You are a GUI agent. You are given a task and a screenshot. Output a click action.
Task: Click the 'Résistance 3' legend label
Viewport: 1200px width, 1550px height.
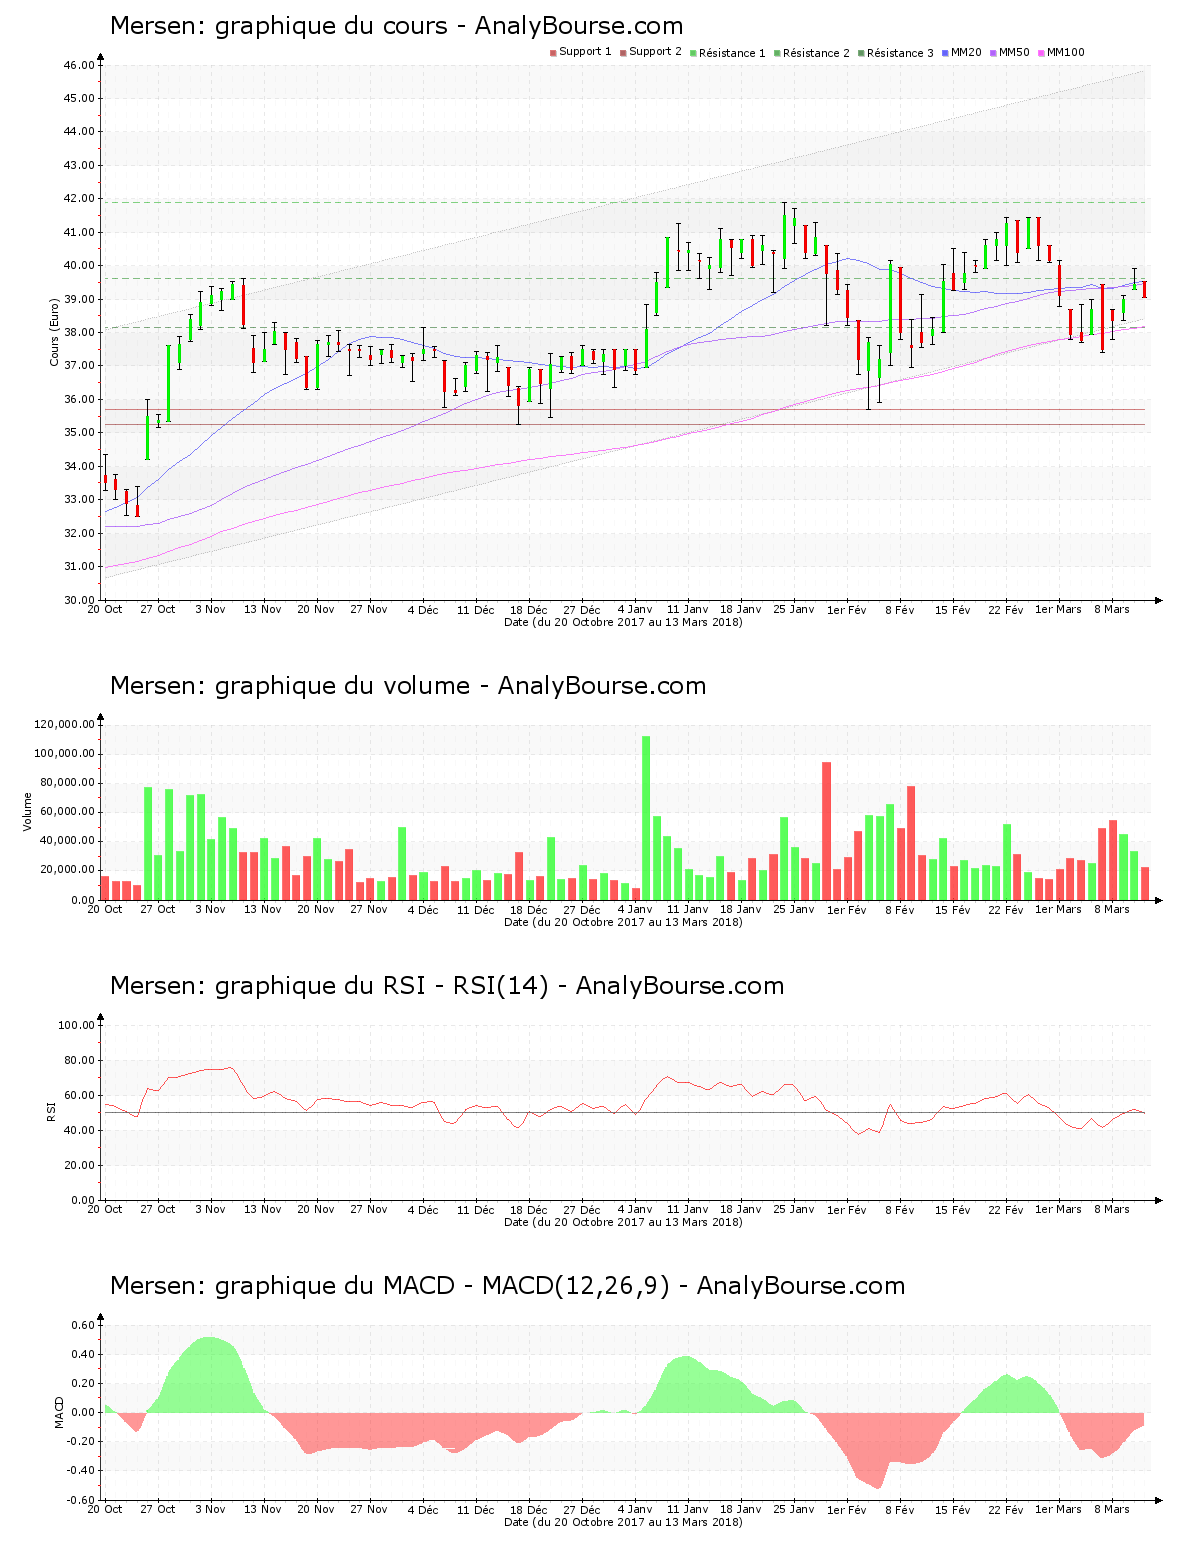click(x=901, y=53)
